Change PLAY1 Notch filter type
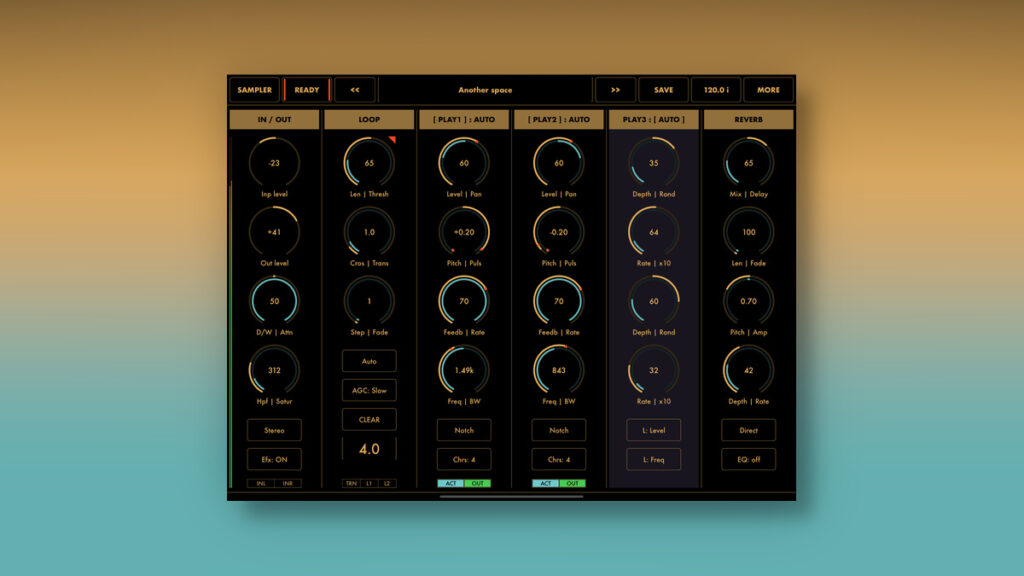 click(464, 430)
